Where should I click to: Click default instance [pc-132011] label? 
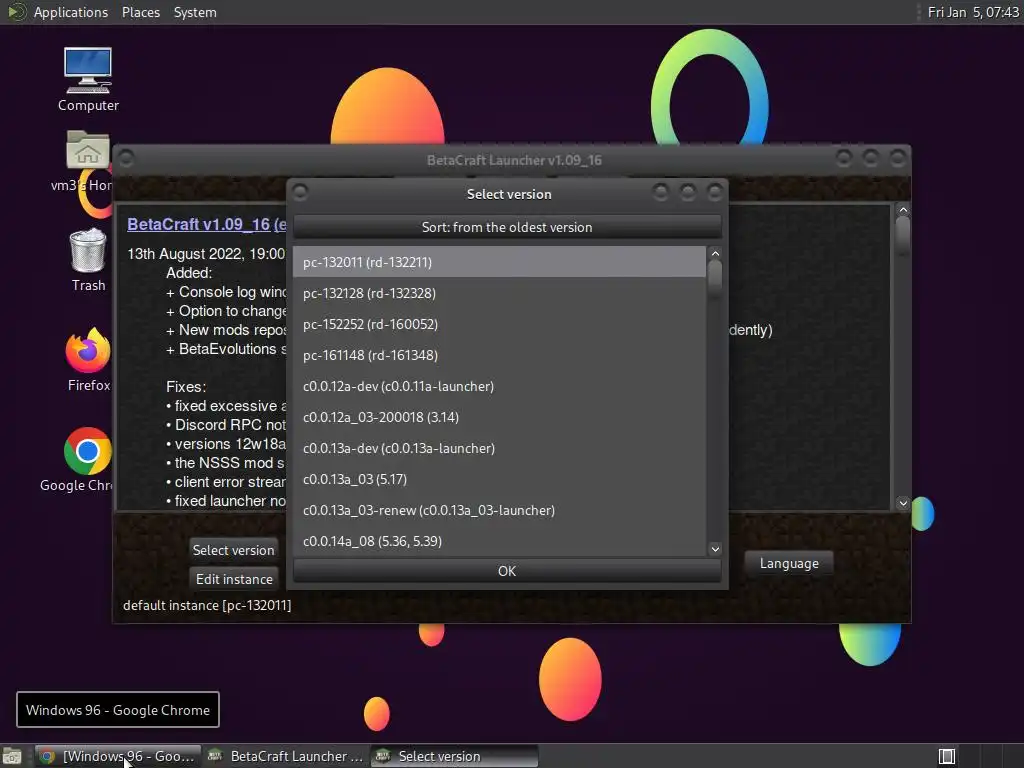(207, 605)
